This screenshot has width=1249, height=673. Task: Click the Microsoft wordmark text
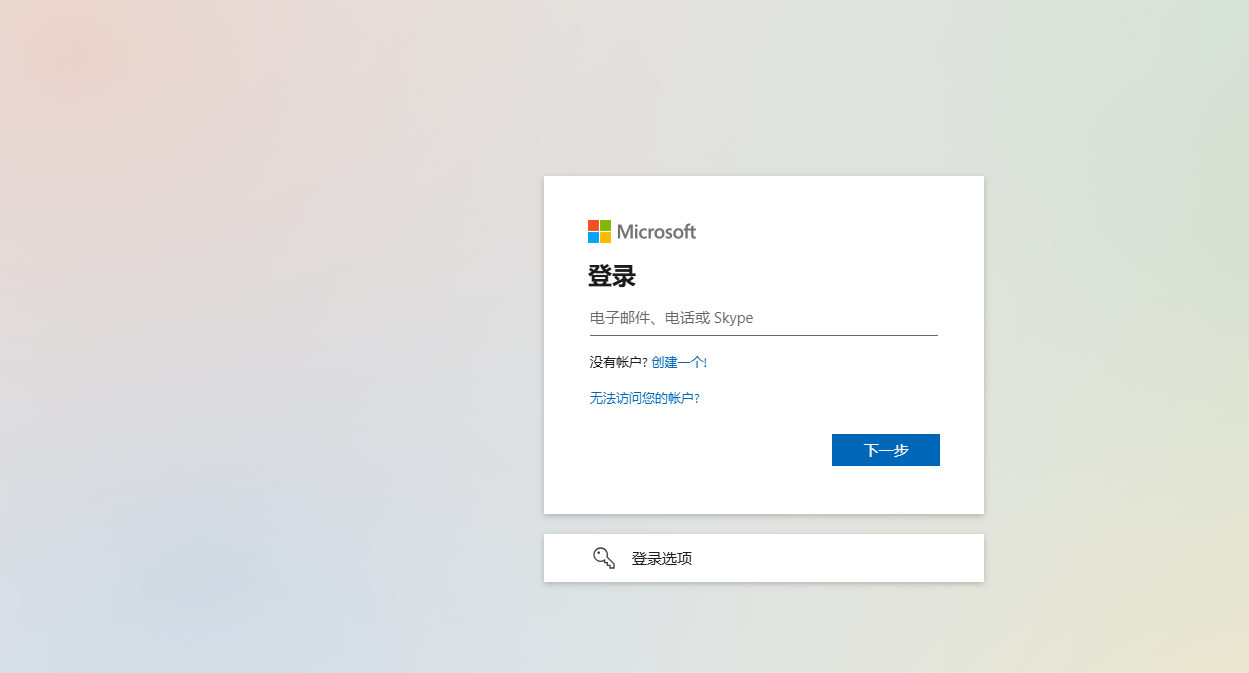tap(656, 232)
